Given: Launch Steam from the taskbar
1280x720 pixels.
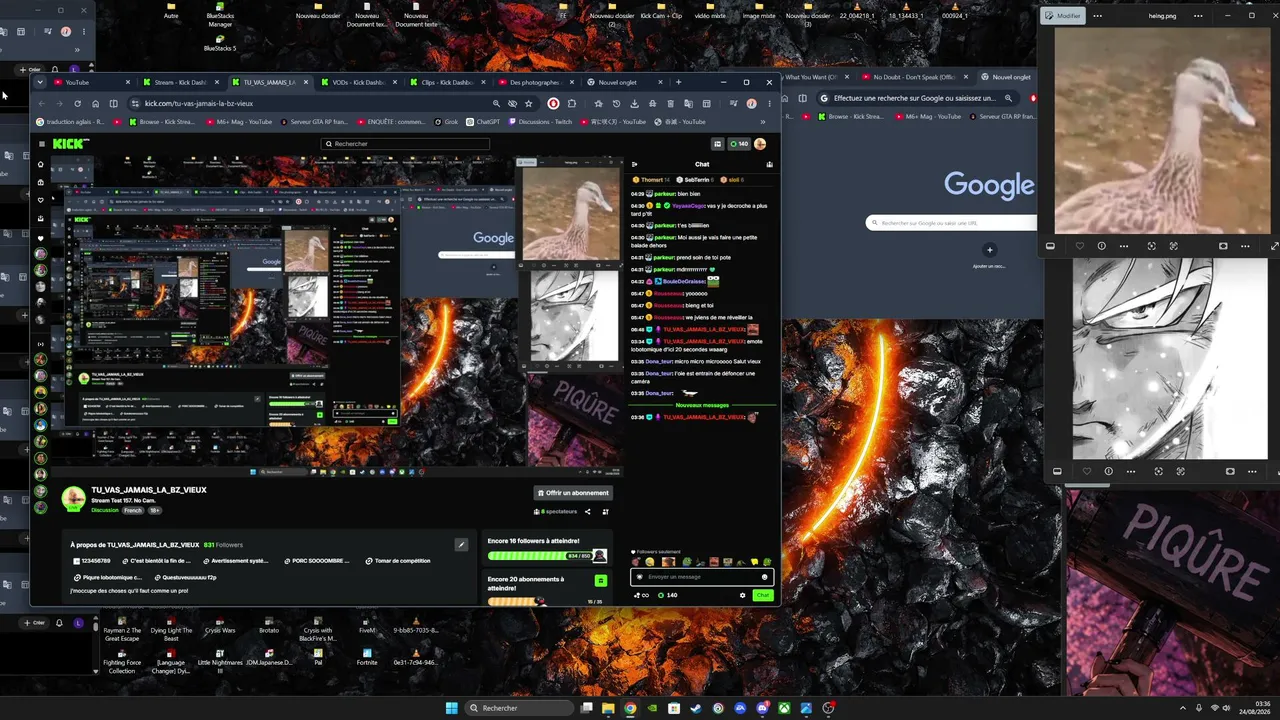Looking at the screenshot, I should (696, 708).
